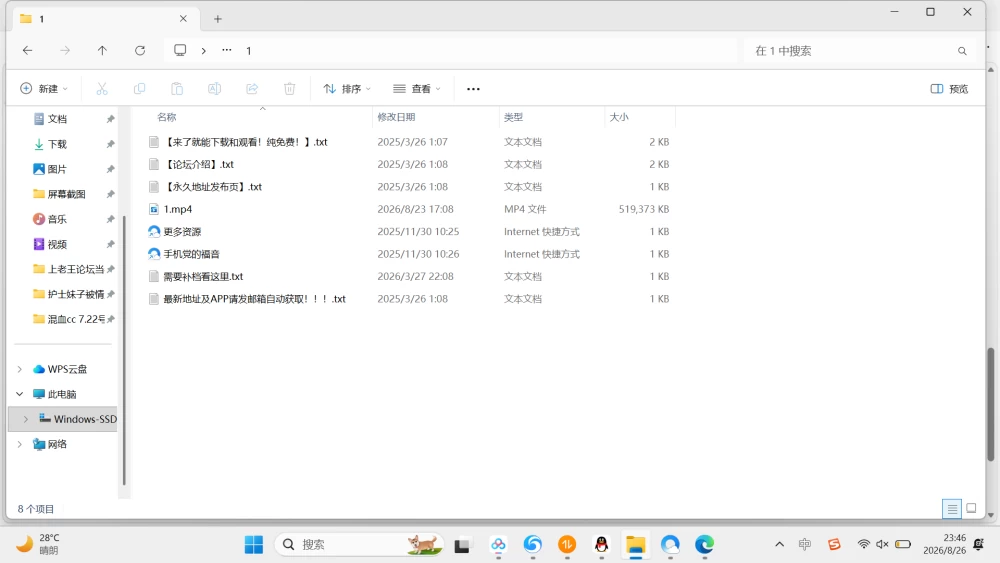This screenshot has width=1000, height=563.
Task: Click the Delete trash icon
Action: [290, 89]
